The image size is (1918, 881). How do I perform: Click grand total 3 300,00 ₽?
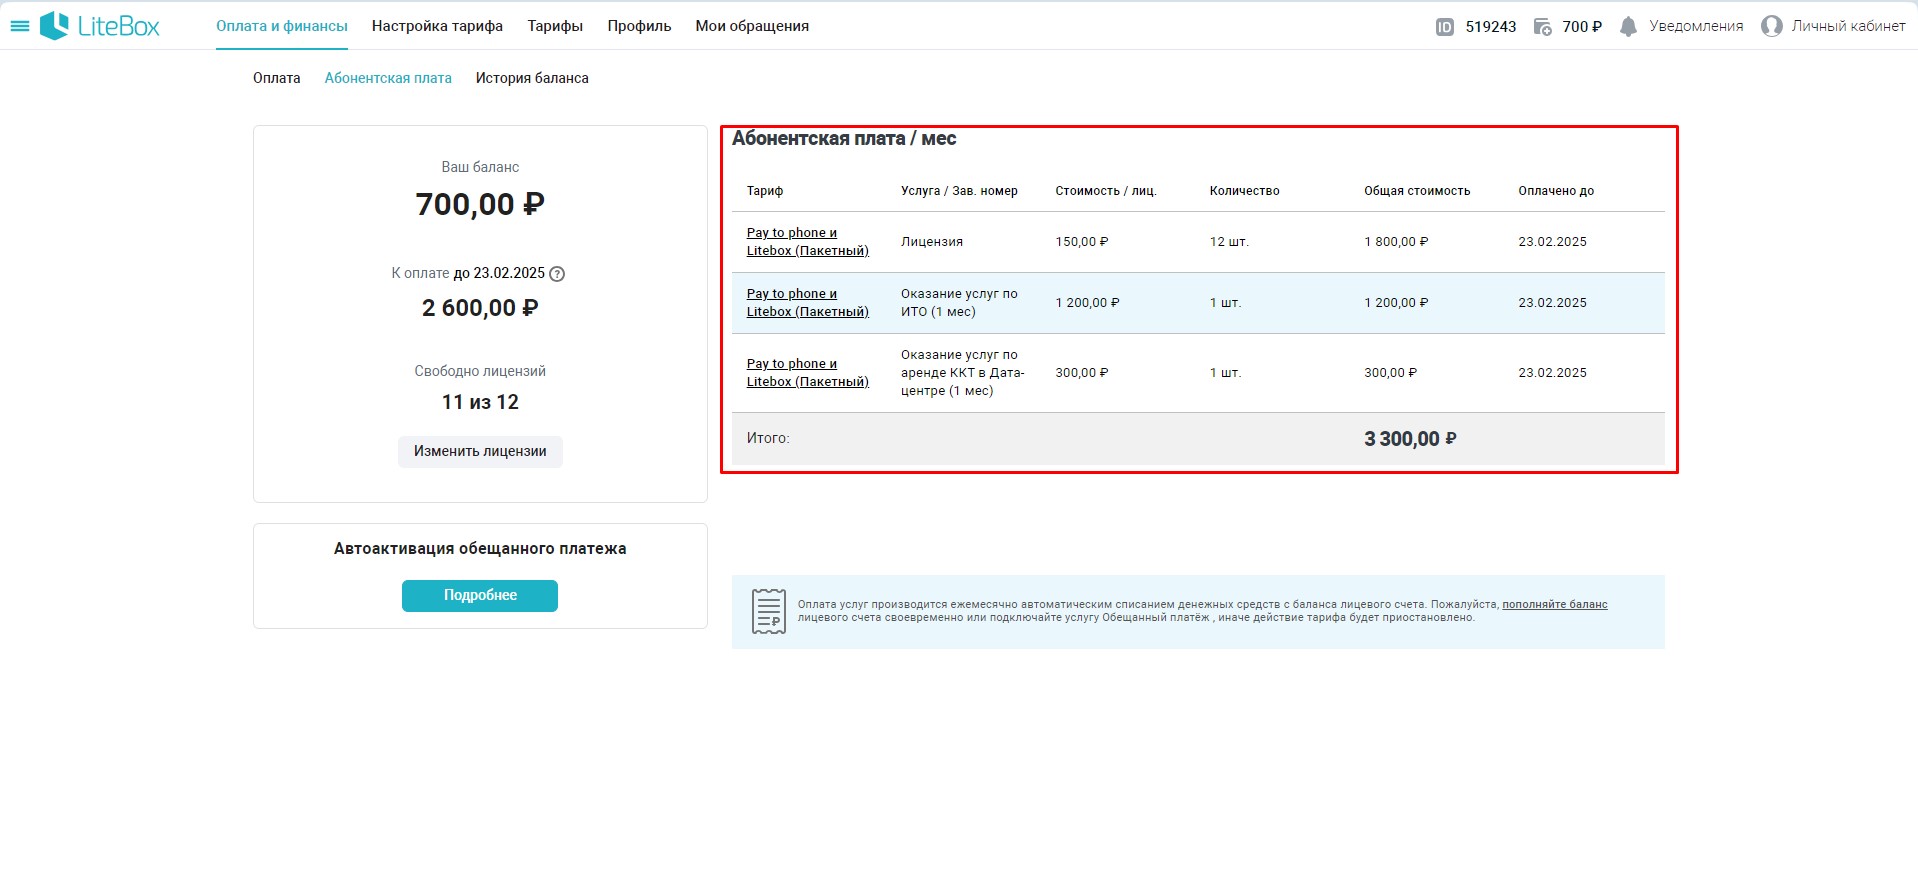click(1410, 439)
